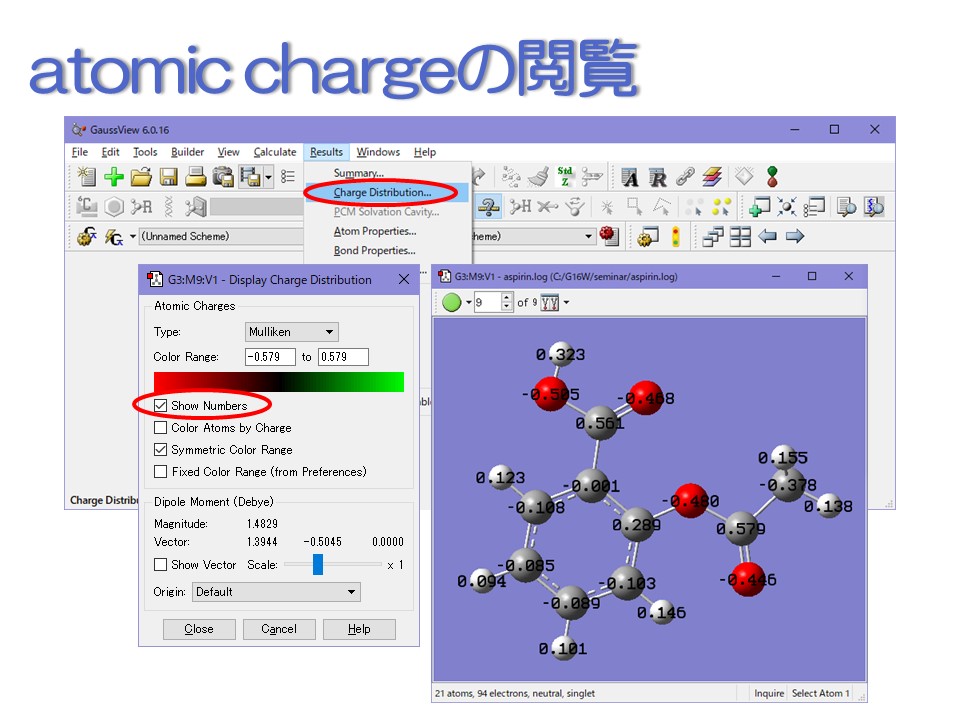Select the Delete Atom tool

(x=547, y=207)
